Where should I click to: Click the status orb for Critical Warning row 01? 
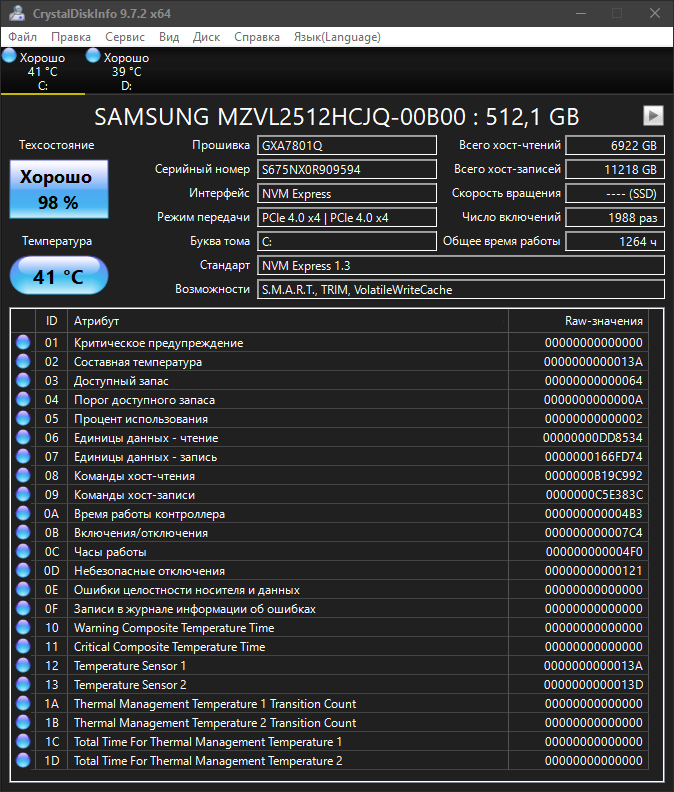point(23,343)
